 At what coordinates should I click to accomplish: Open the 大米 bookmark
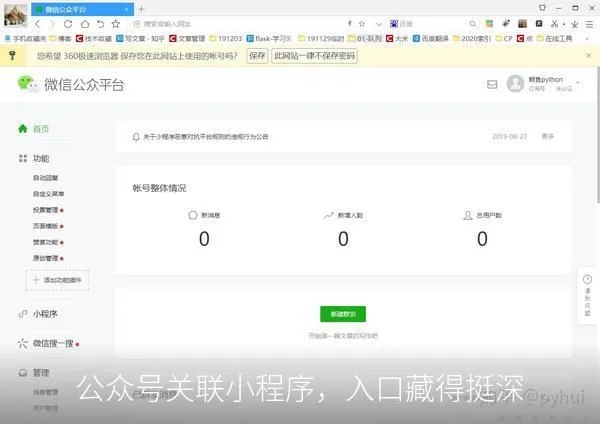397,39
